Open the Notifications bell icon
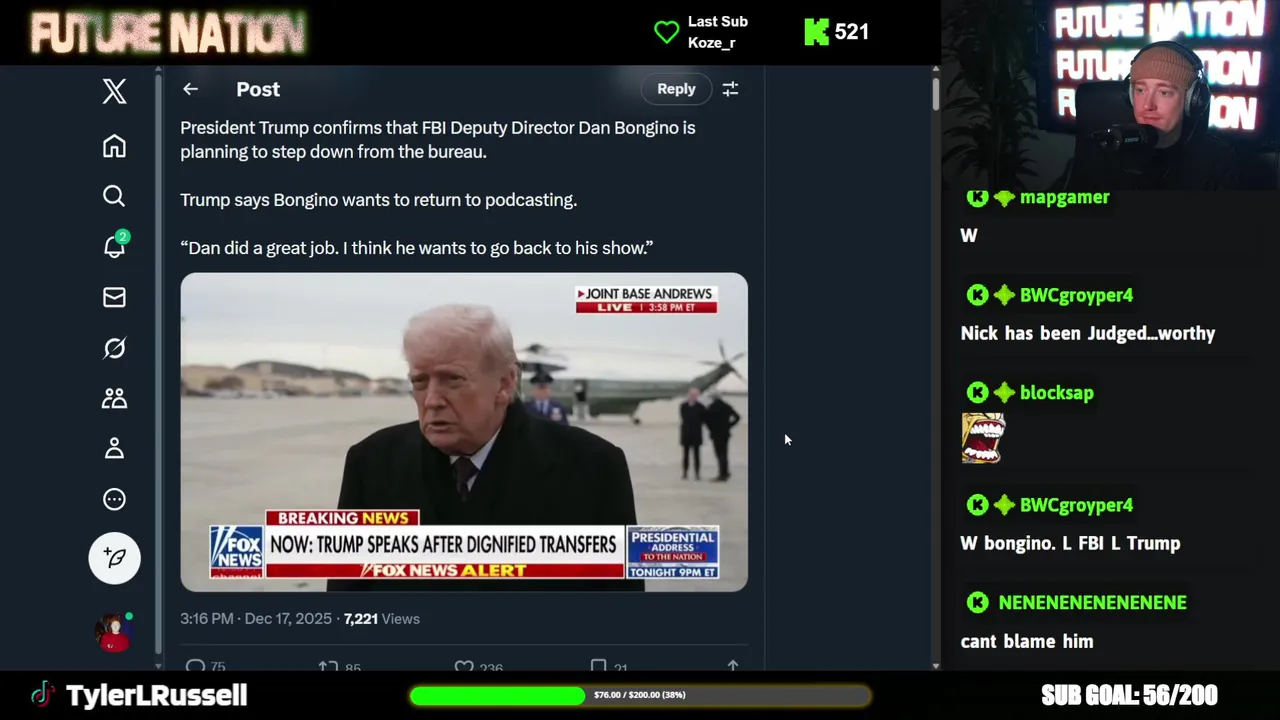The width and height of the screenshot is (1280, 720). coord(115,246)
